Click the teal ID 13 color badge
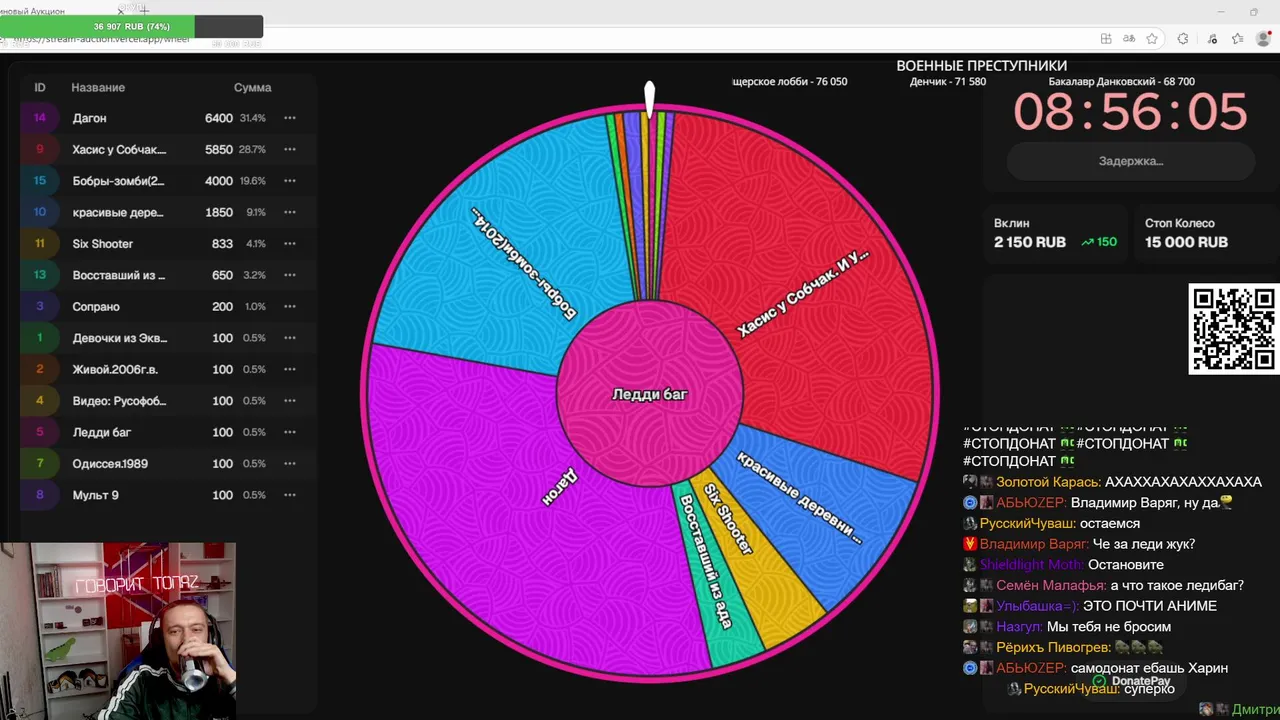Screen dimensions: 1280x720 pos(40,275)
